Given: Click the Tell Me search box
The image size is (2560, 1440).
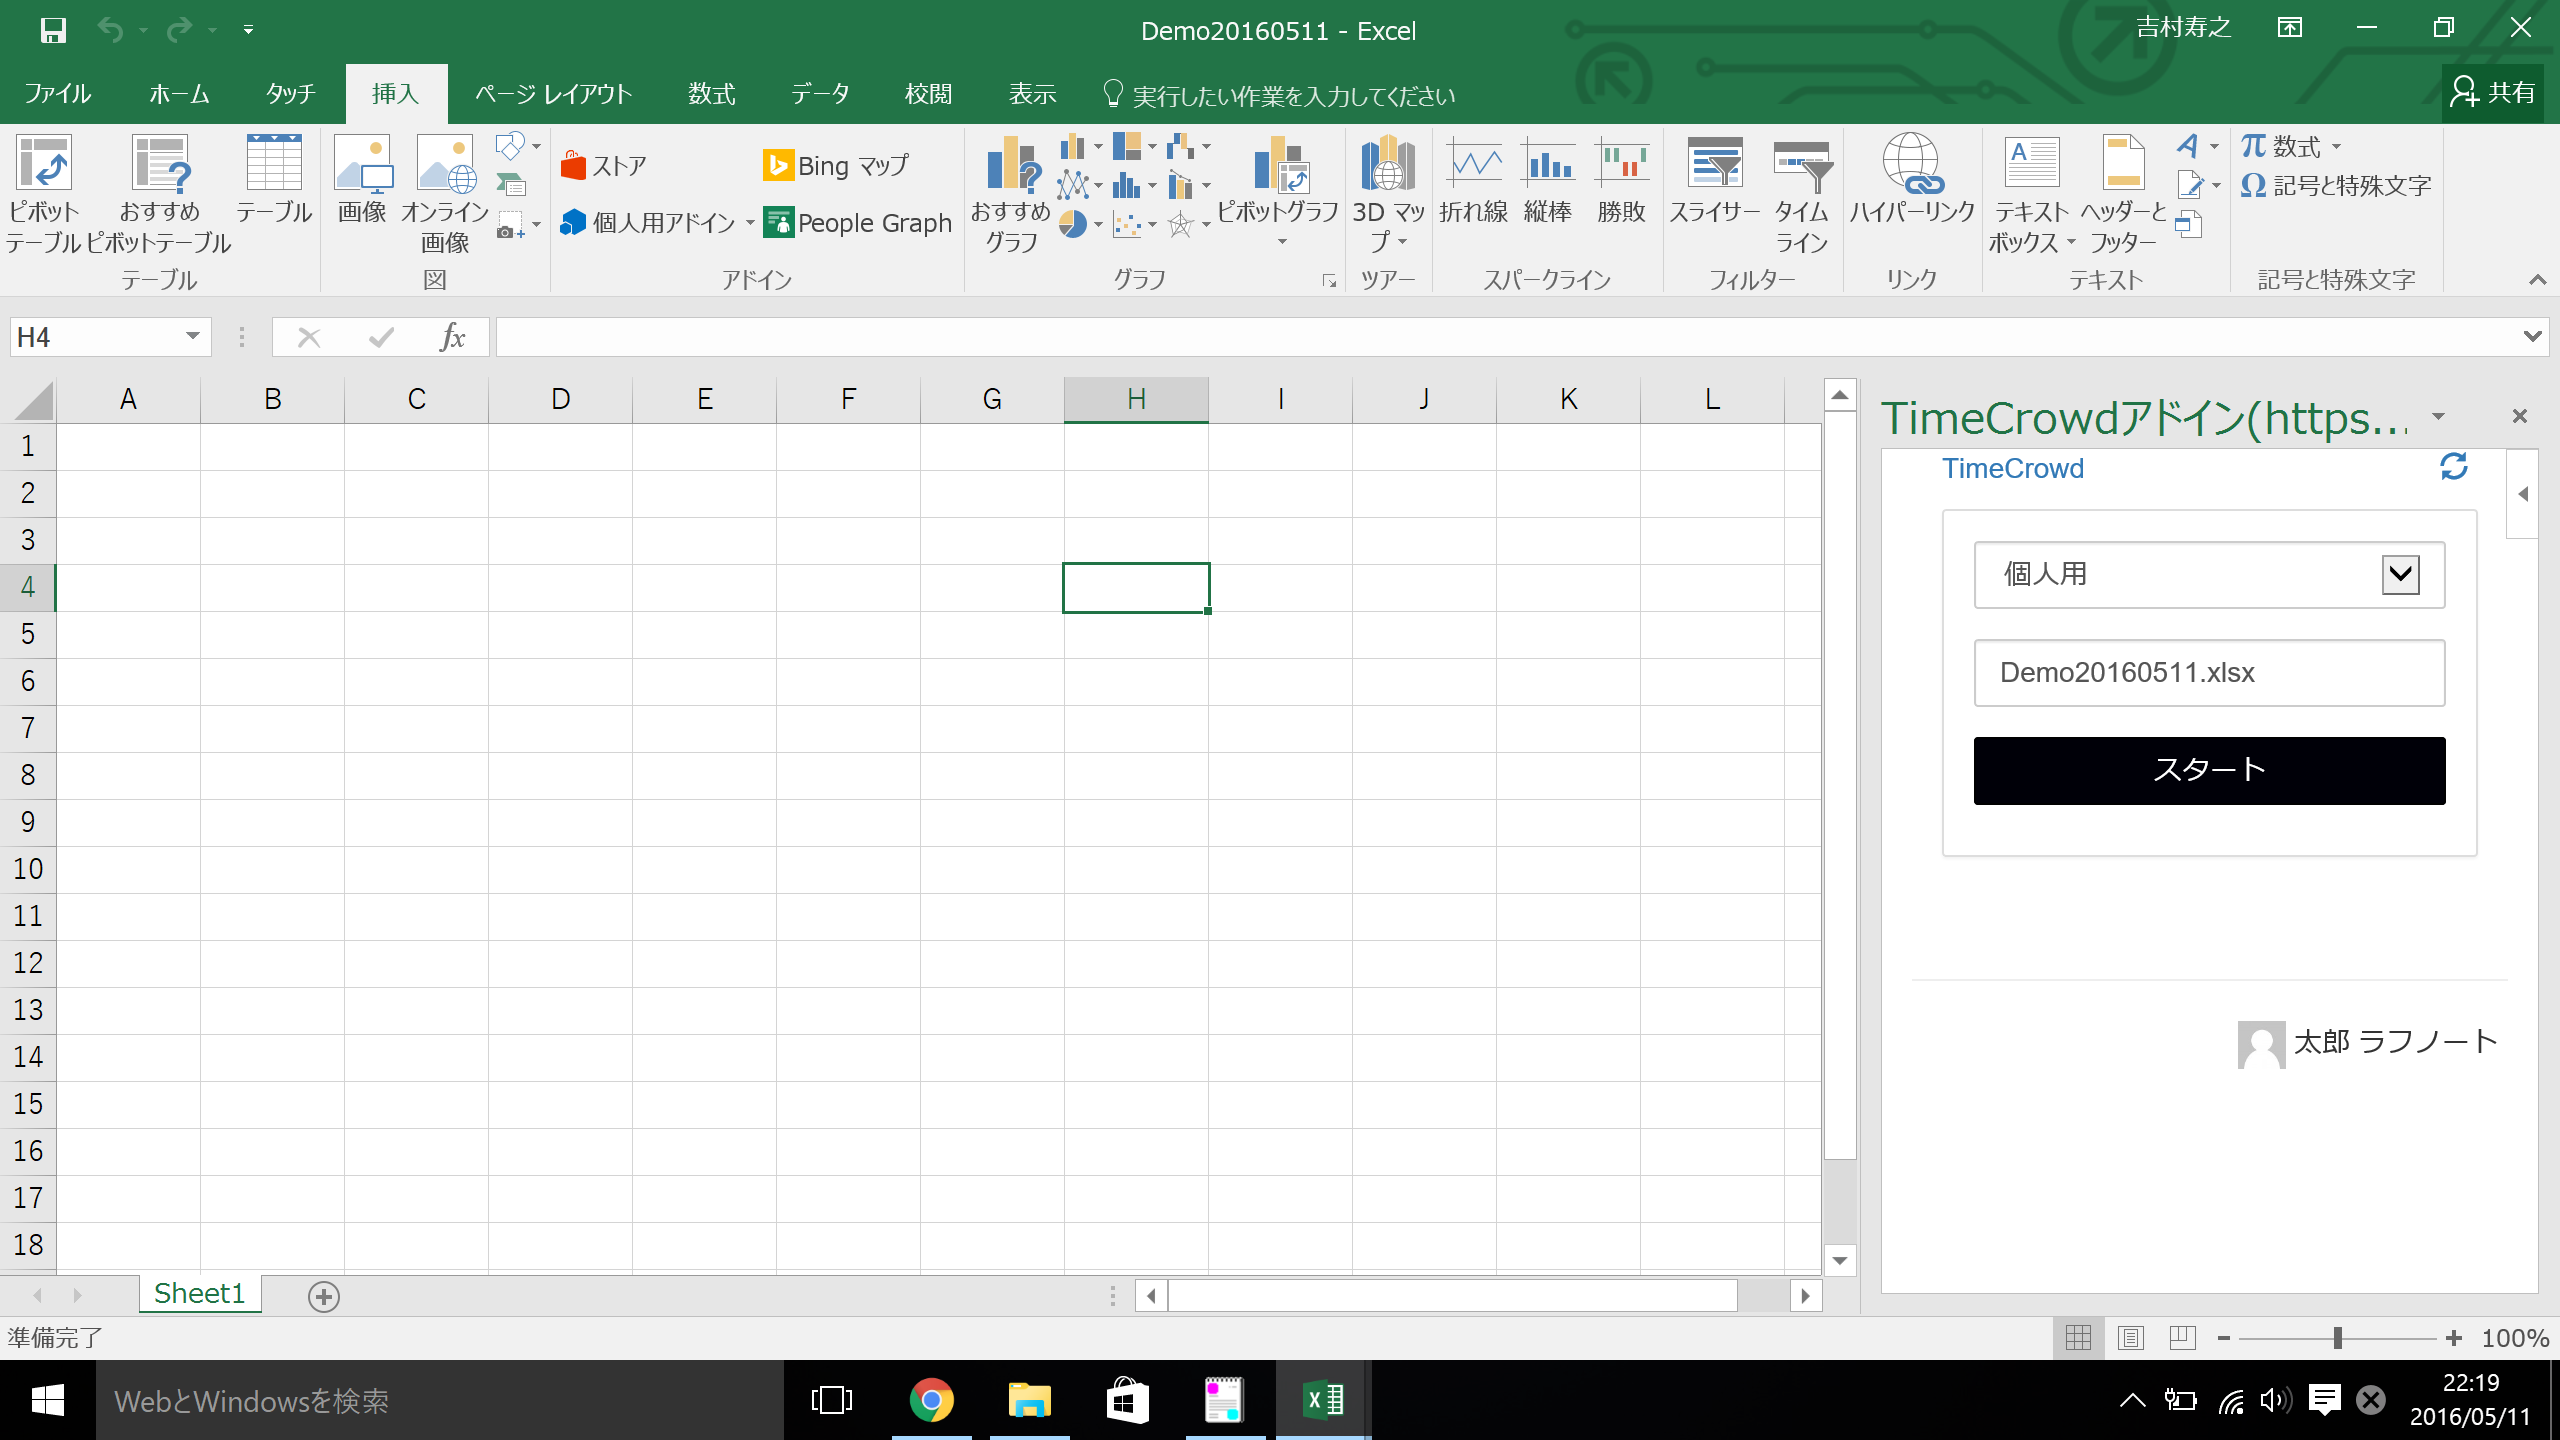Looking at the screenshot, I should click(x=1279, y=95).
